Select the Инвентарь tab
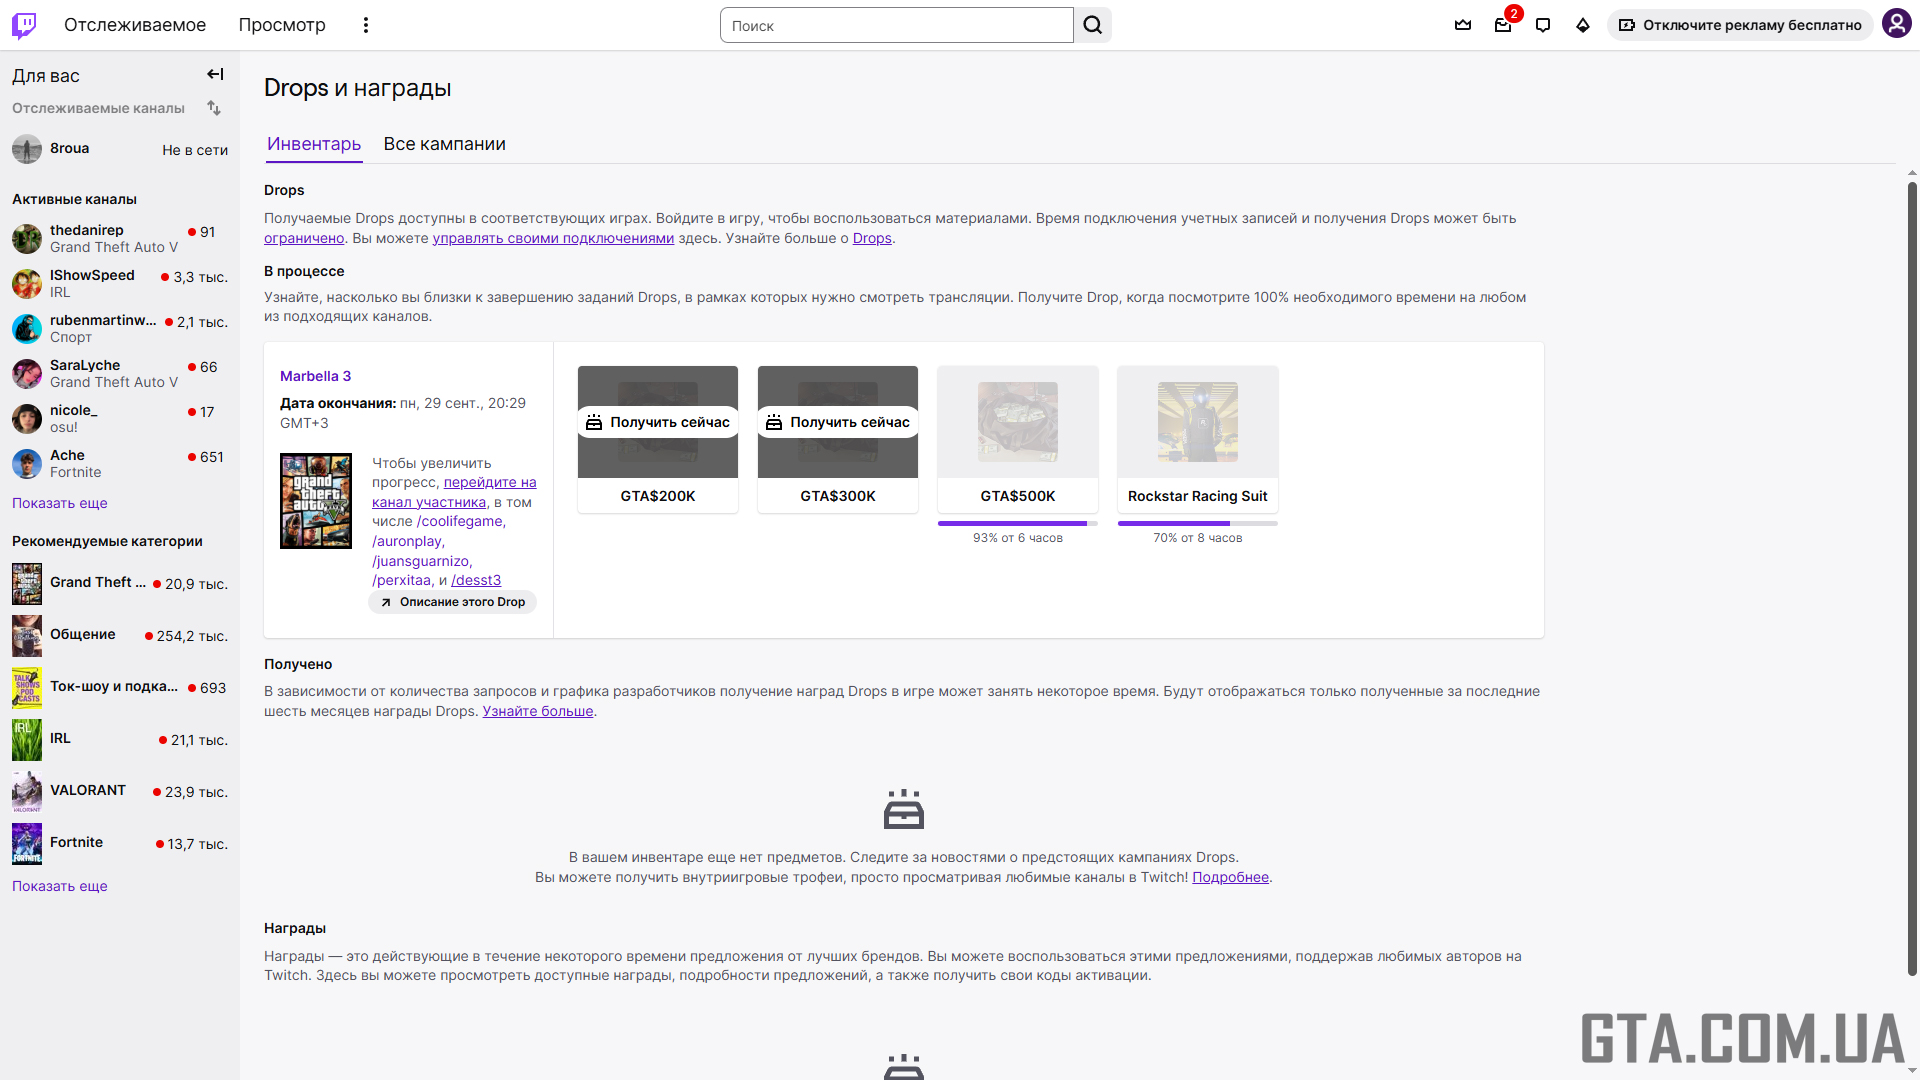 tap(314, 144)
